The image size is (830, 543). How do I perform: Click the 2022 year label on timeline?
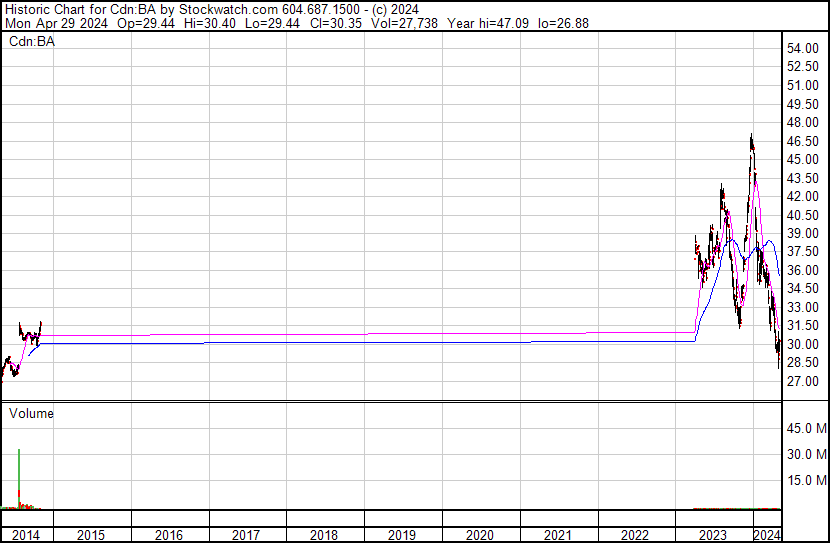coord(636,535)
